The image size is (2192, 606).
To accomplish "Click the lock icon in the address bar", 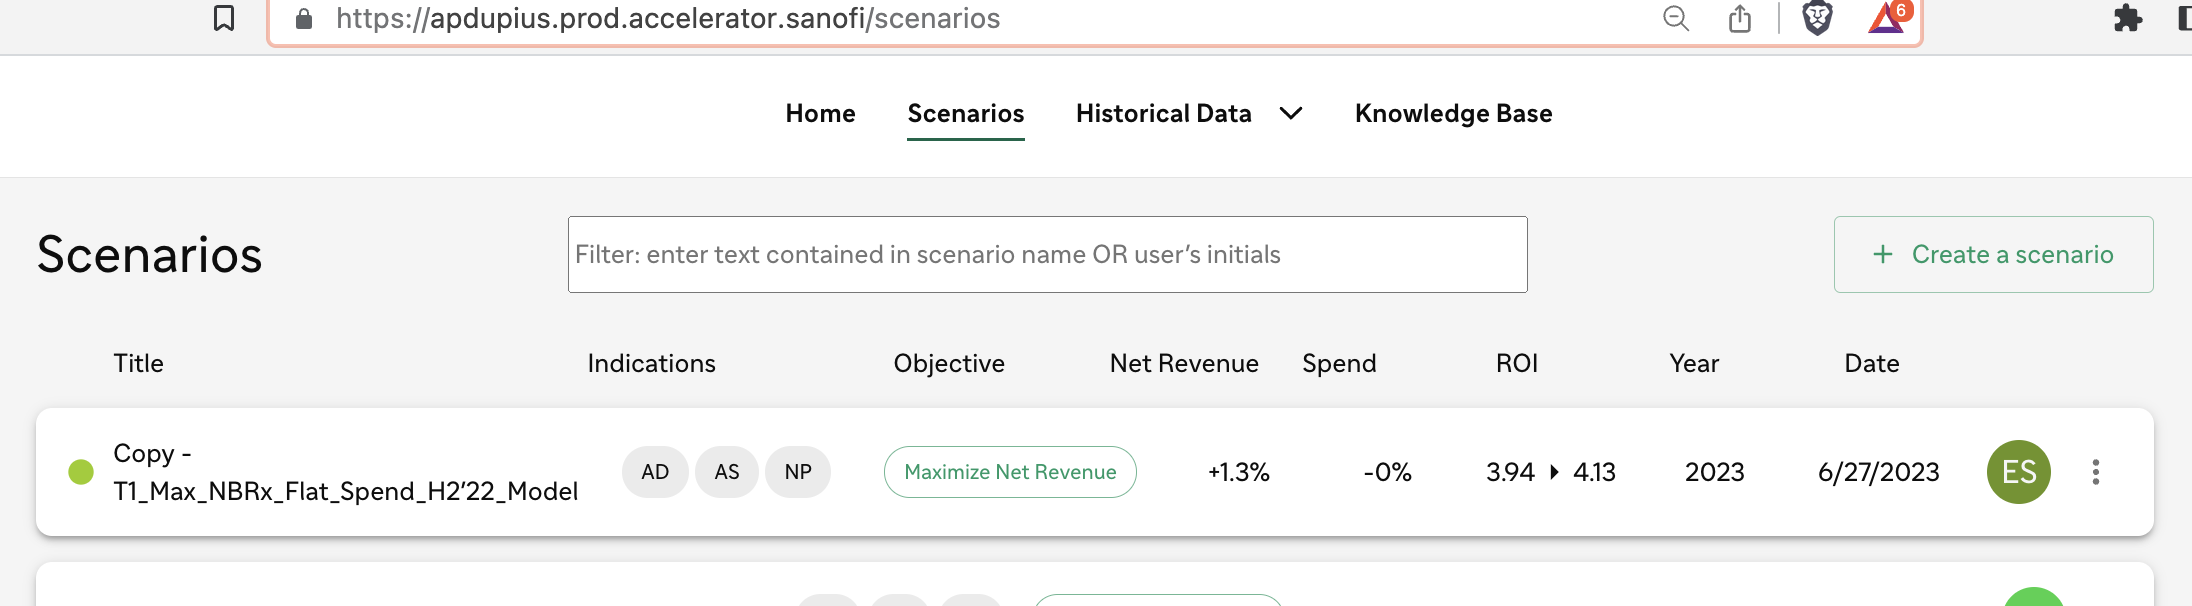I will click(304, 18).
